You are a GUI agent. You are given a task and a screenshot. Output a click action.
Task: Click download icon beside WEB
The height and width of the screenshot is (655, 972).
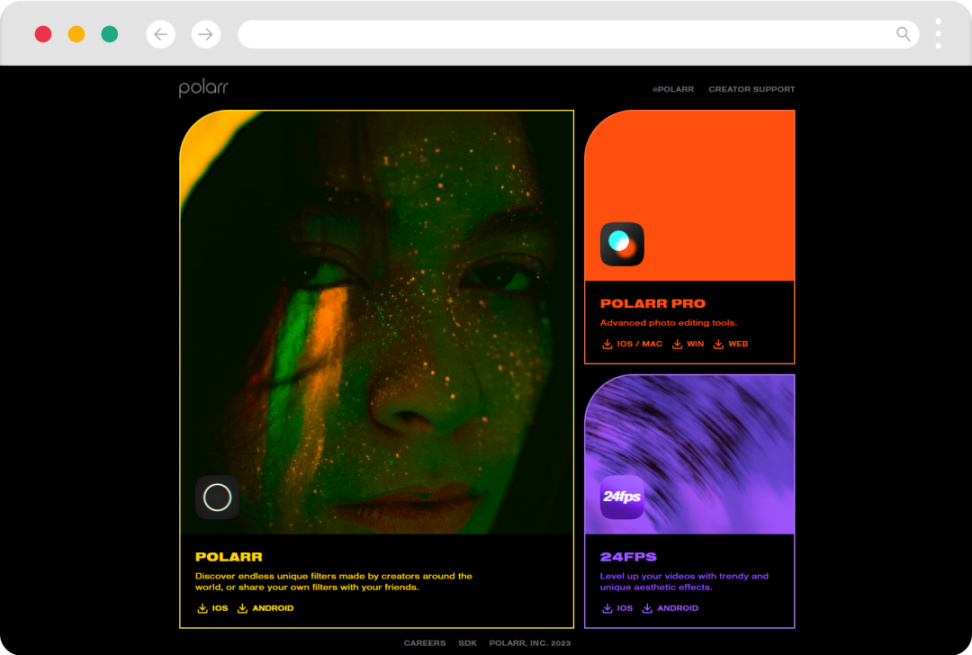[x=718, y=344]
